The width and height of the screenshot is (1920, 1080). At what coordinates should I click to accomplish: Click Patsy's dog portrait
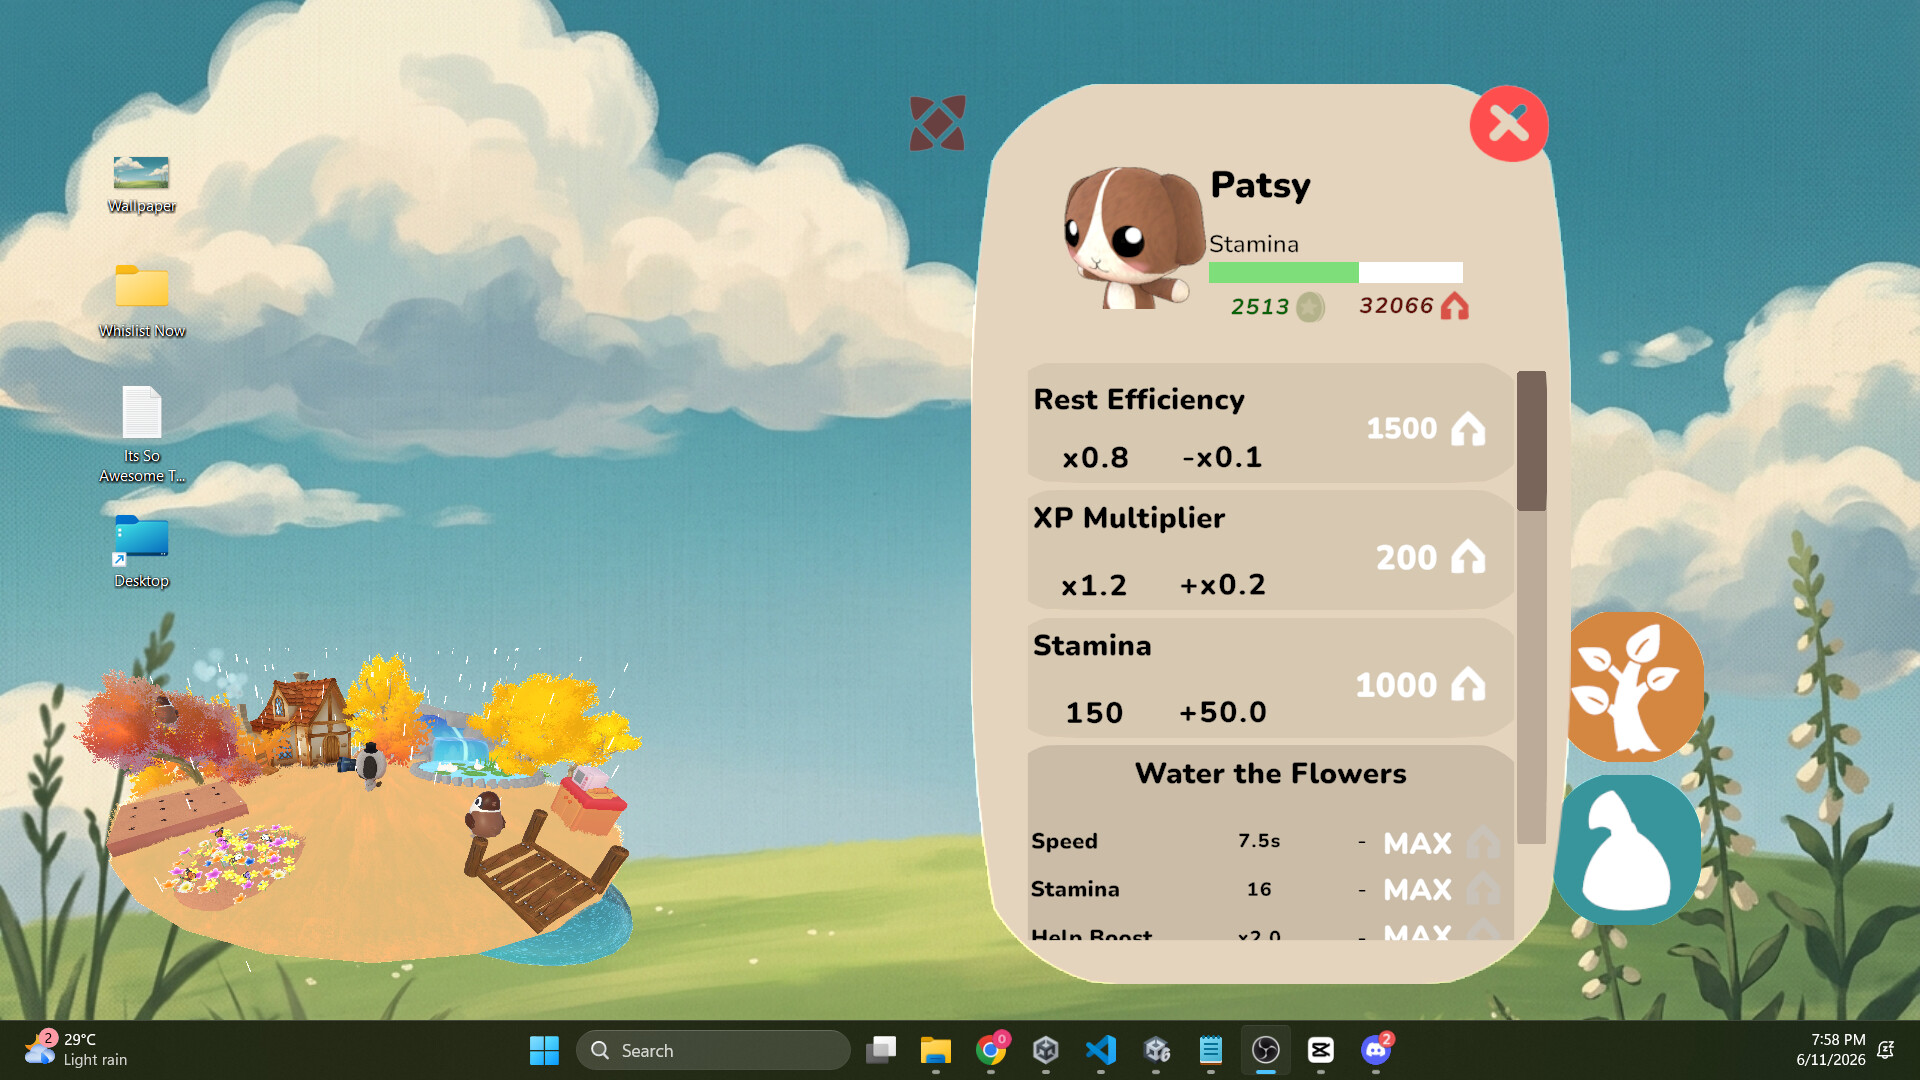click(x=1133, y=238)
